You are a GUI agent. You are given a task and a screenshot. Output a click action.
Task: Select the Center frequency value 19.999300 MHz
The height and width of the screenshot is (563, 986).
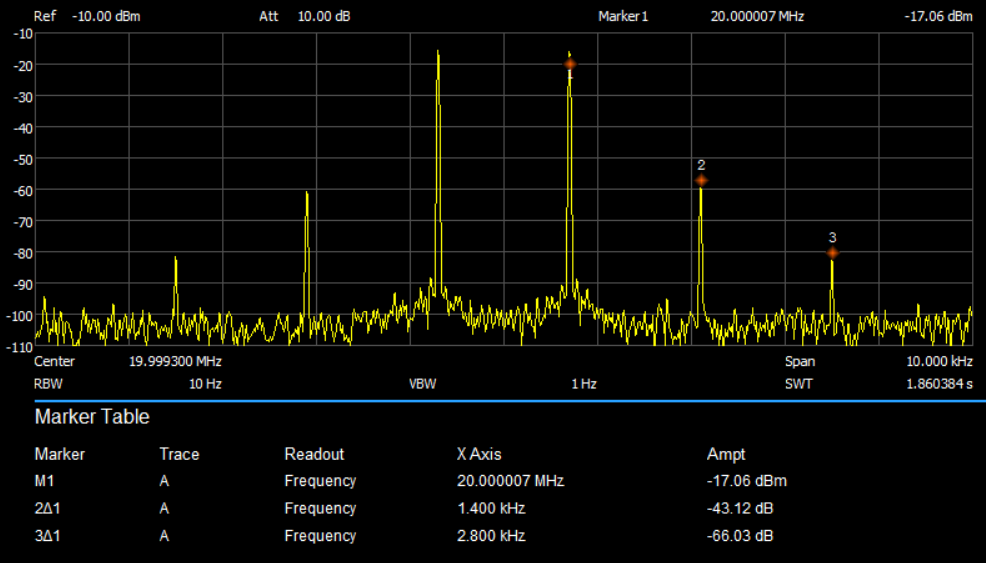click(175, 361)
